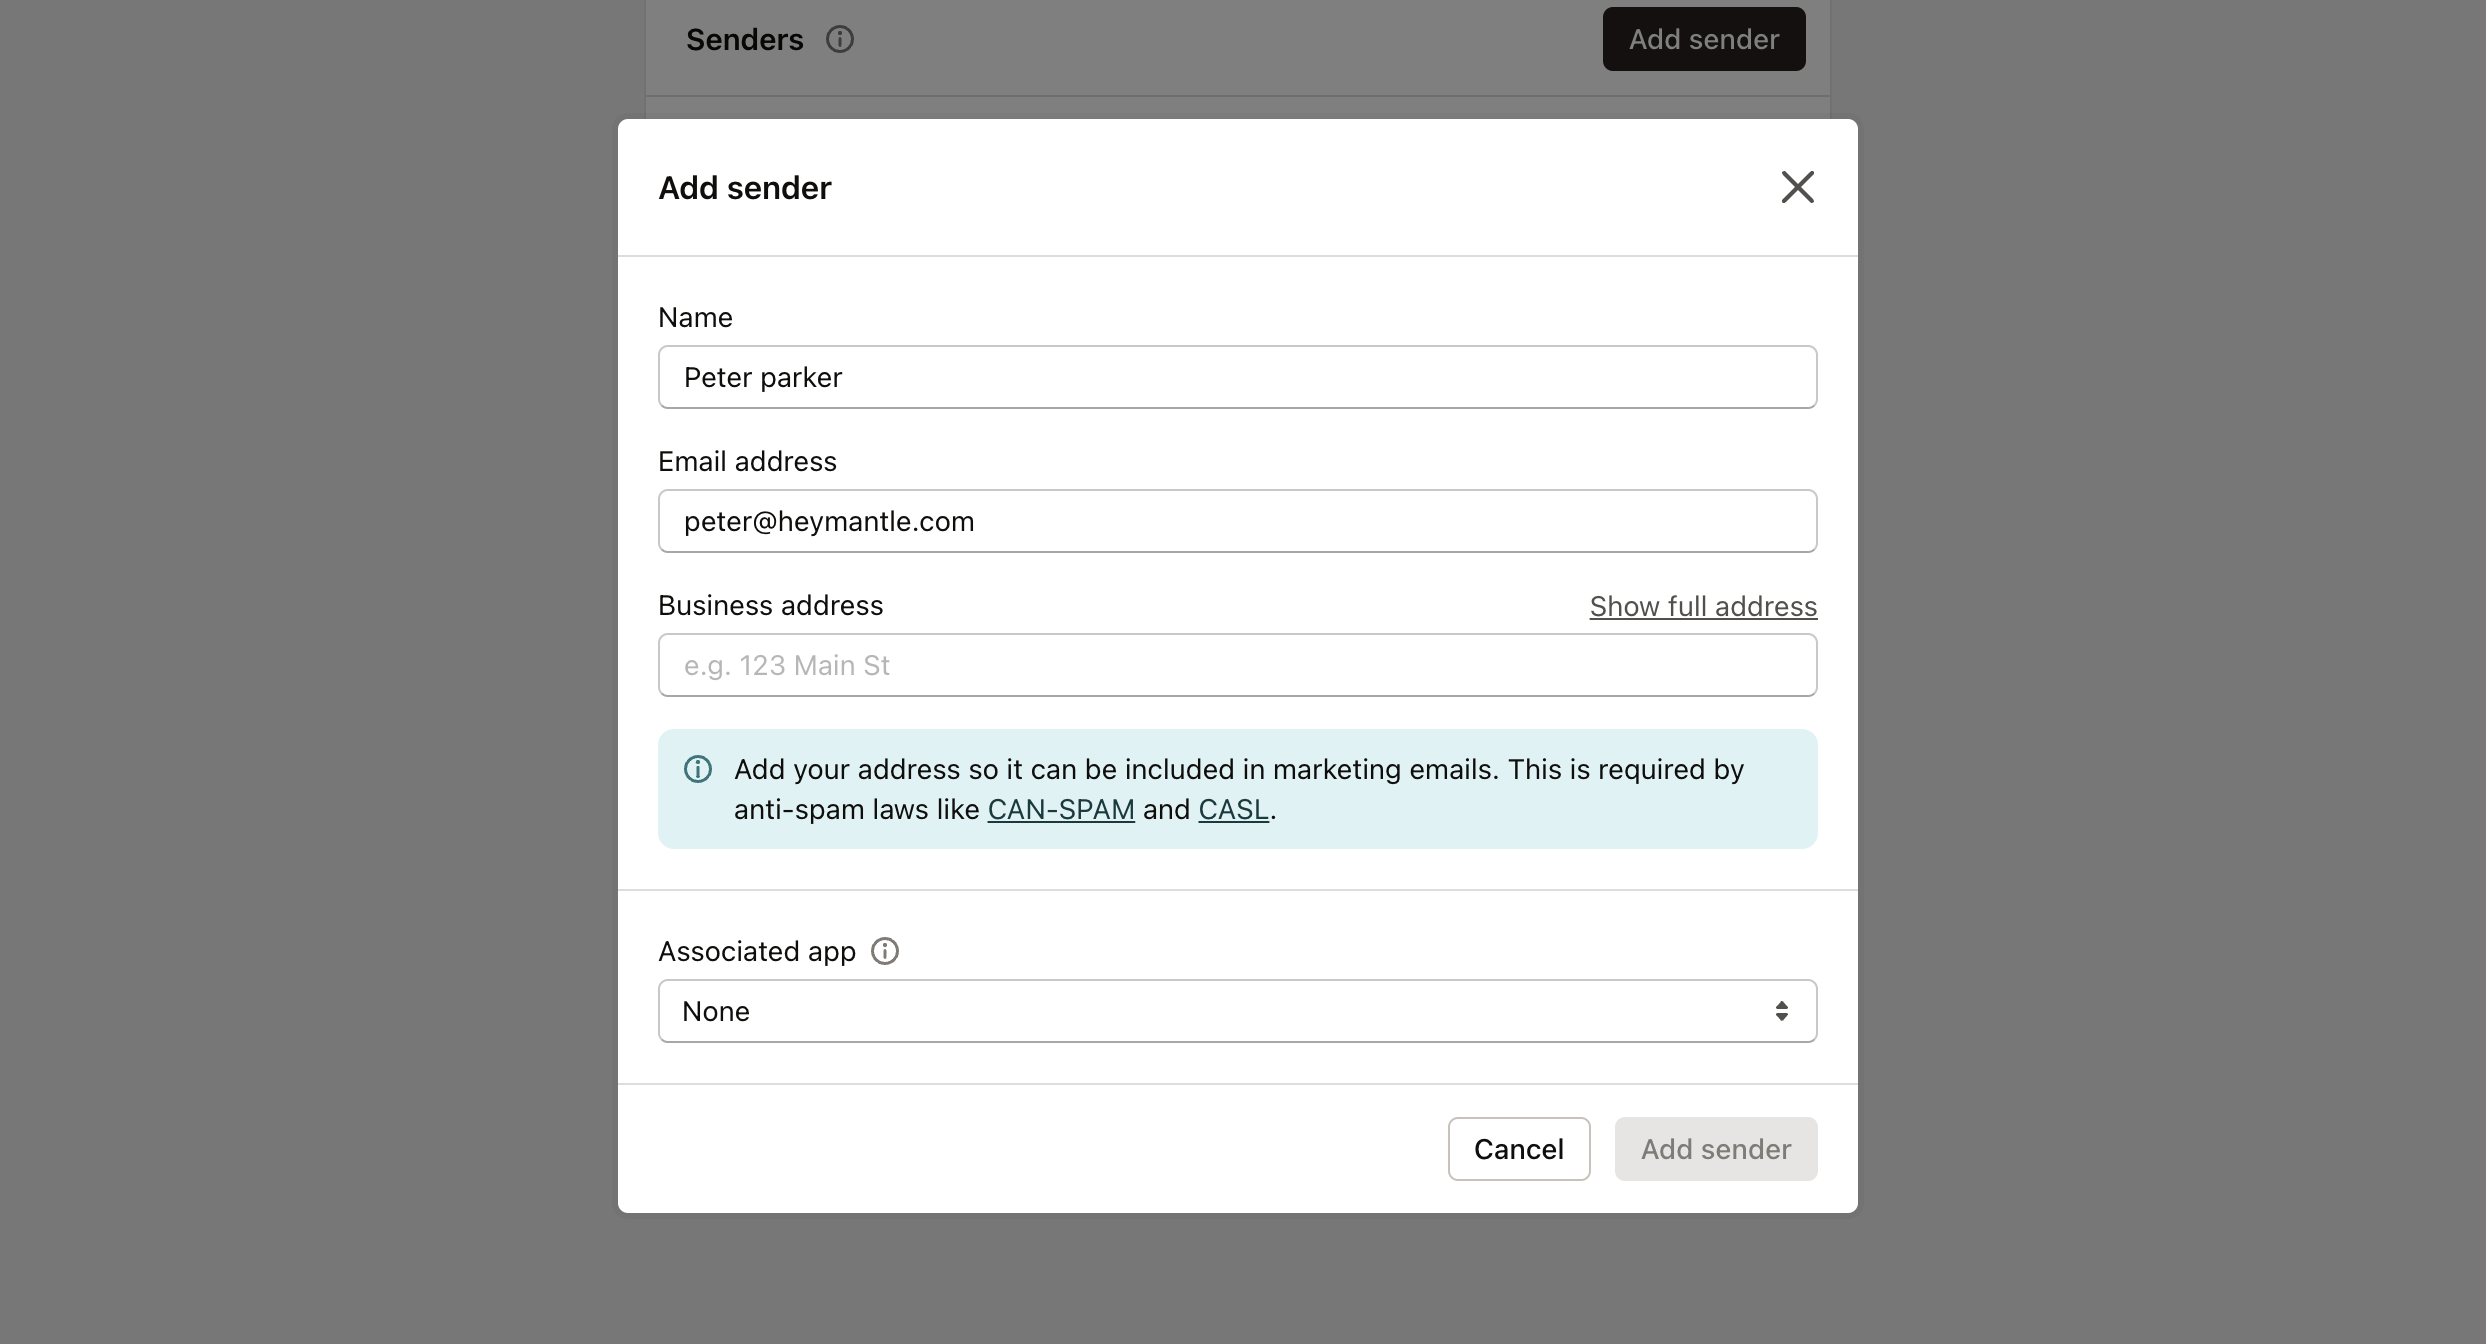Focus the Email address input field

1236,521
